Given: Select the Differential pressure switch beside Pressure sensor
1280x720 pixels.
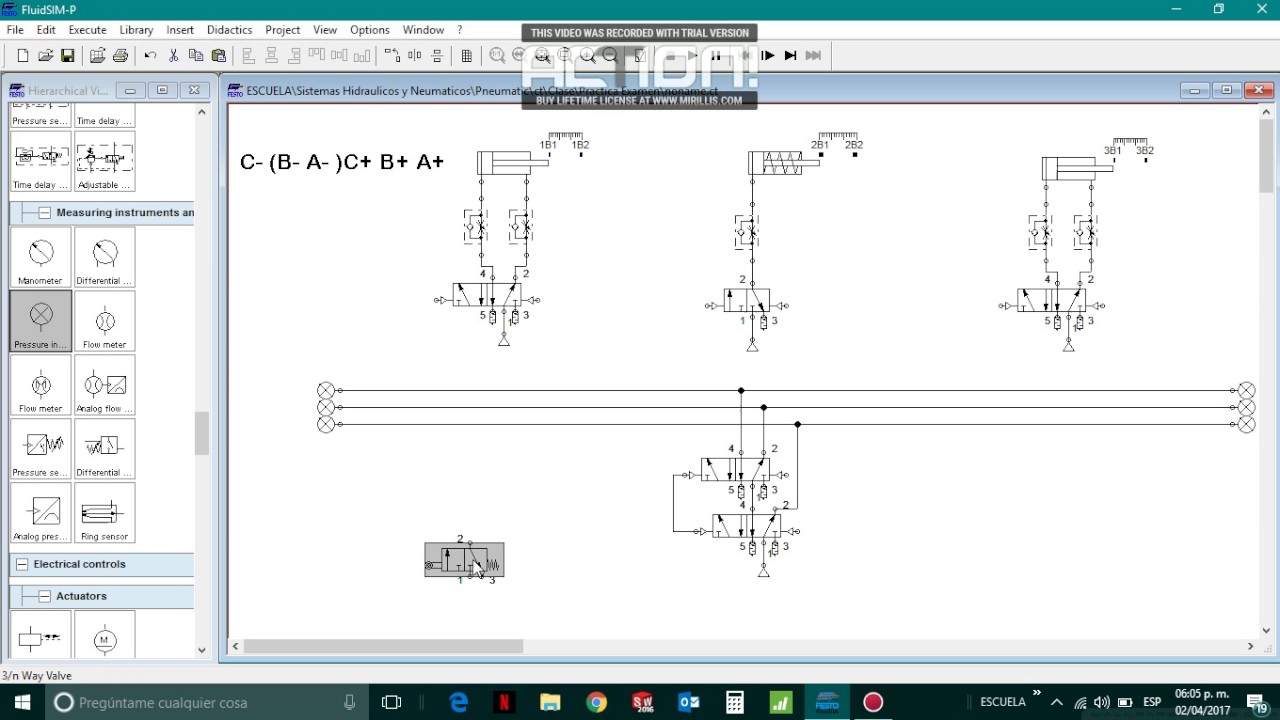Looking at the screenshot, I should 105,449.
